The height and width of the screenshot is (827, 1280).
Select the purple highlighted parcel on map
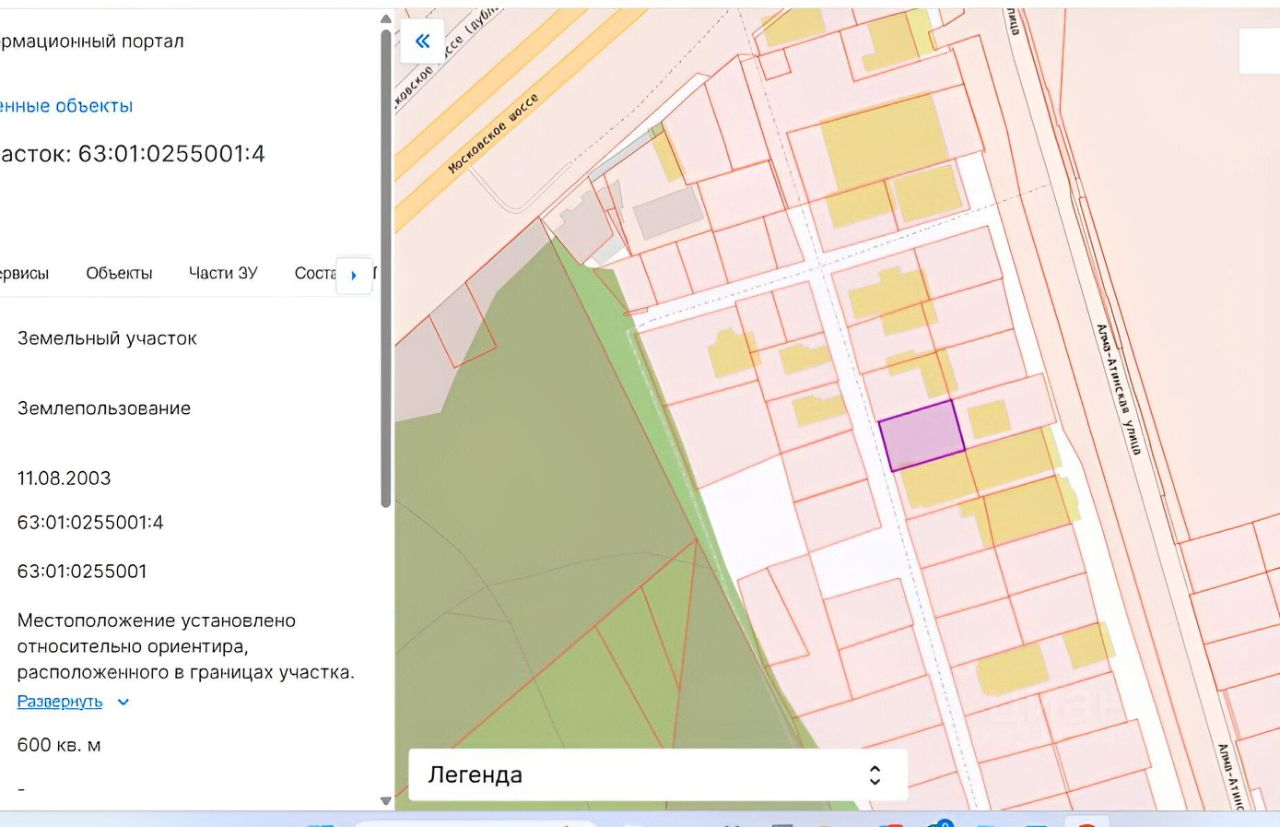coord(921,435)
